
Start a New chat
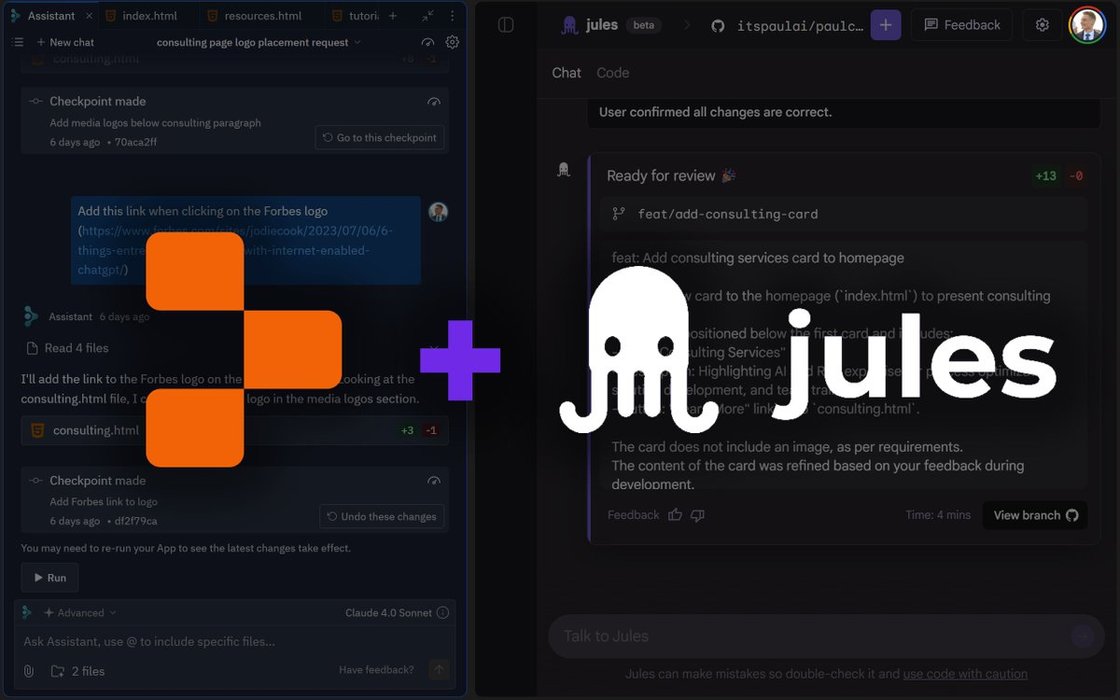(x=65, y=42)
